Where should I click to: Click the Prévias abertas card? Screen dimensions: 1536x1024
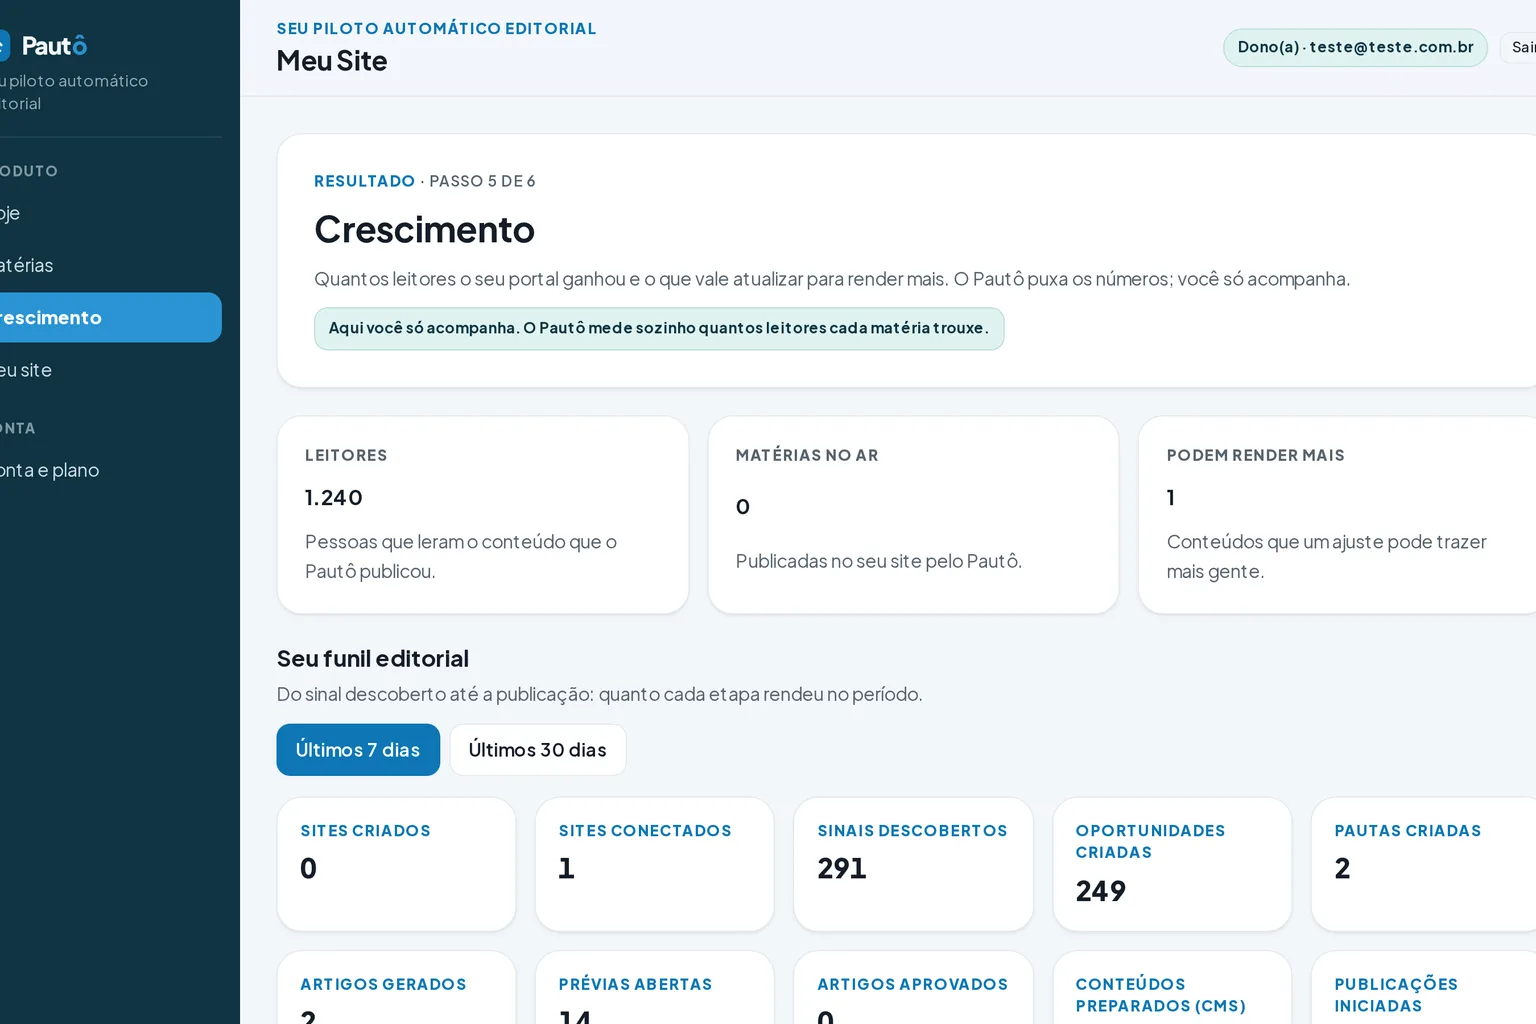pyautogui.click(x=655, y=988)
